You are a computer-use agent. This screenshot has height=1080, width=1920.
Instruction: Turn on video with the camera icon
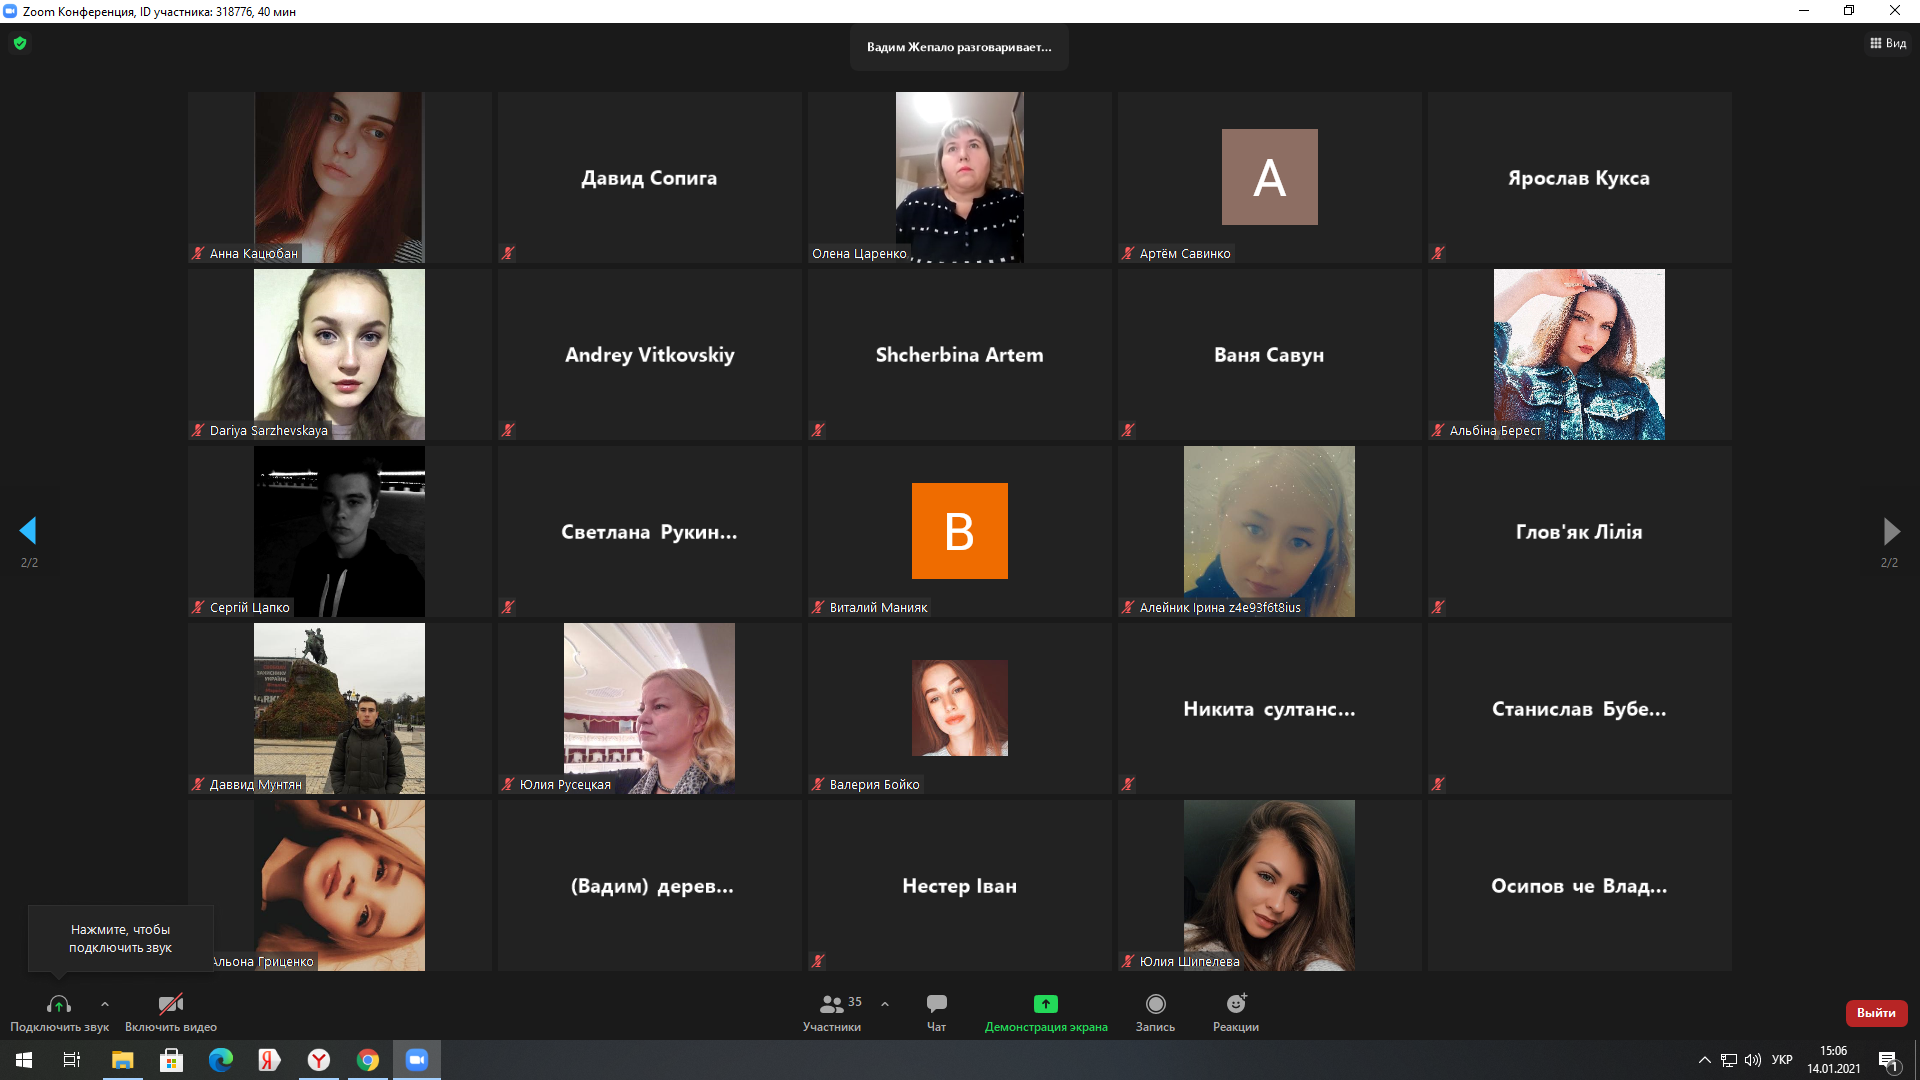pyautogui.click(x=170, y=1004)
